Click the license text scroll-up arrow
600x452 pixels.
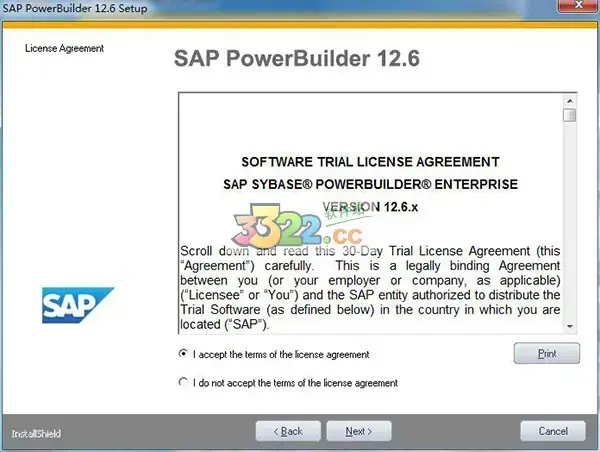(x=570, y=101)
